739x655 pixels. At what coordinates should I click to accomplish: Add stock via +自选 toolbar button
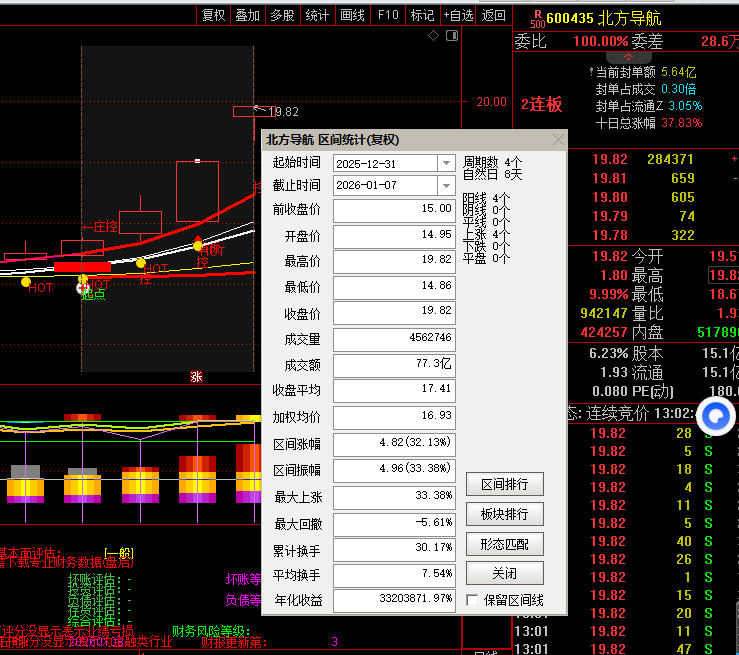coord(457,15)
